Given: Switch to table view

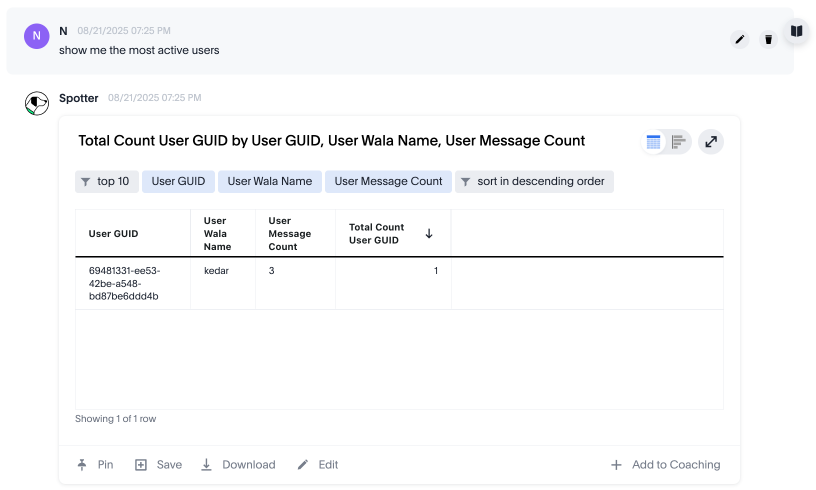Looking at the screenshot, I should pos(654,142).
